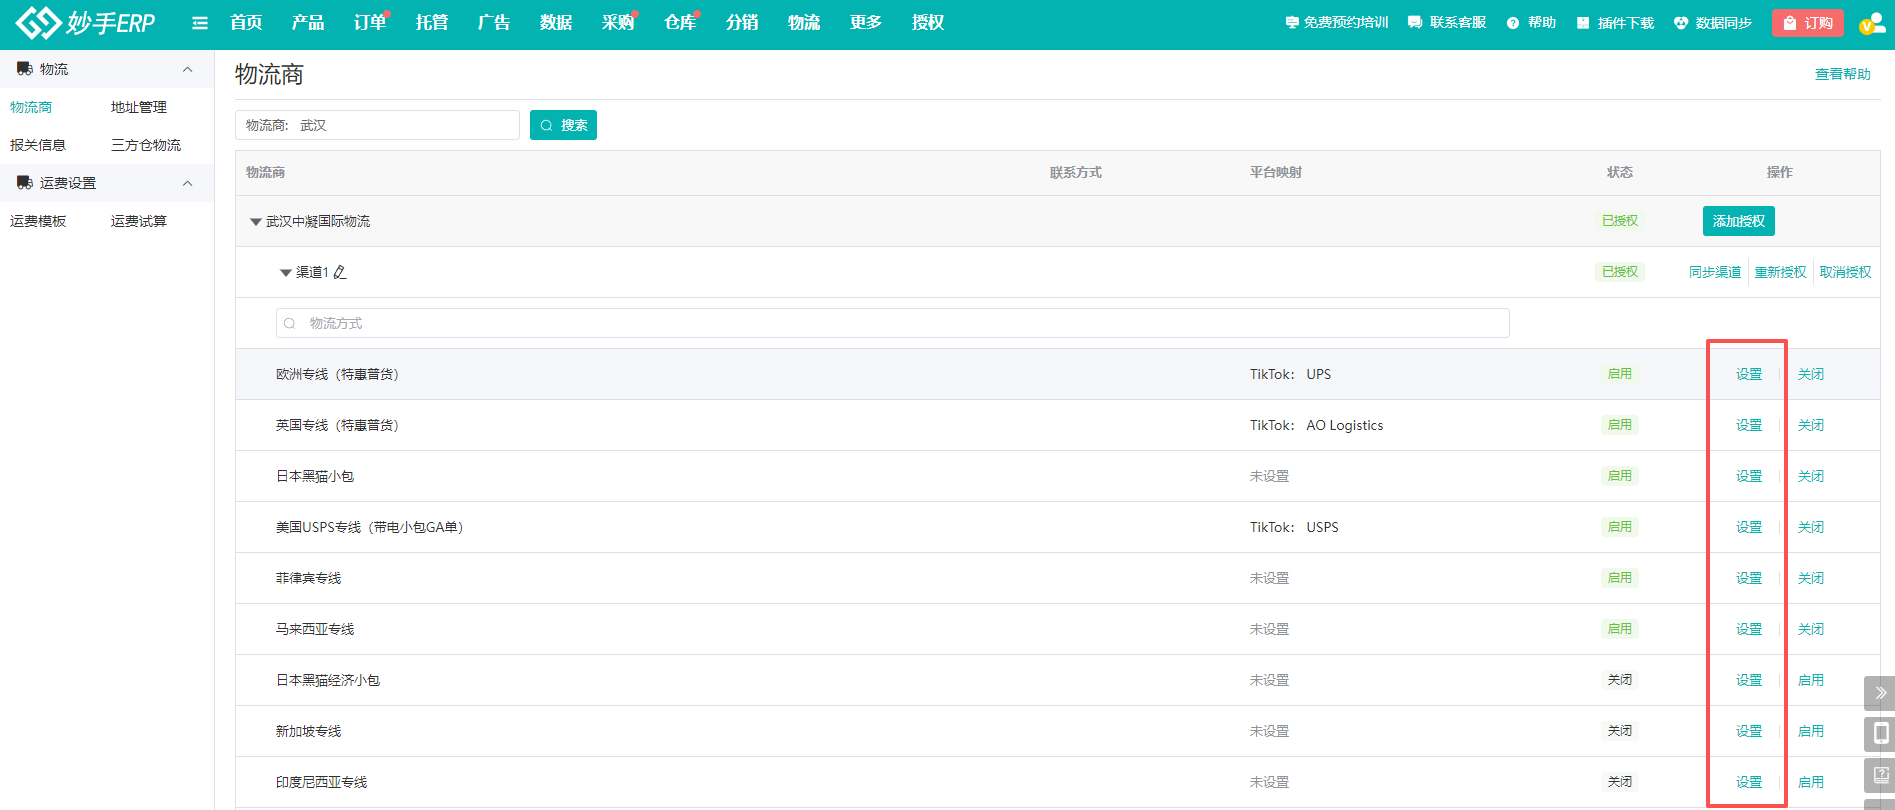Click the mobile phone icon in floating sidebar
Viewport: 1895px width, 810px height.
pos(1880,734)
